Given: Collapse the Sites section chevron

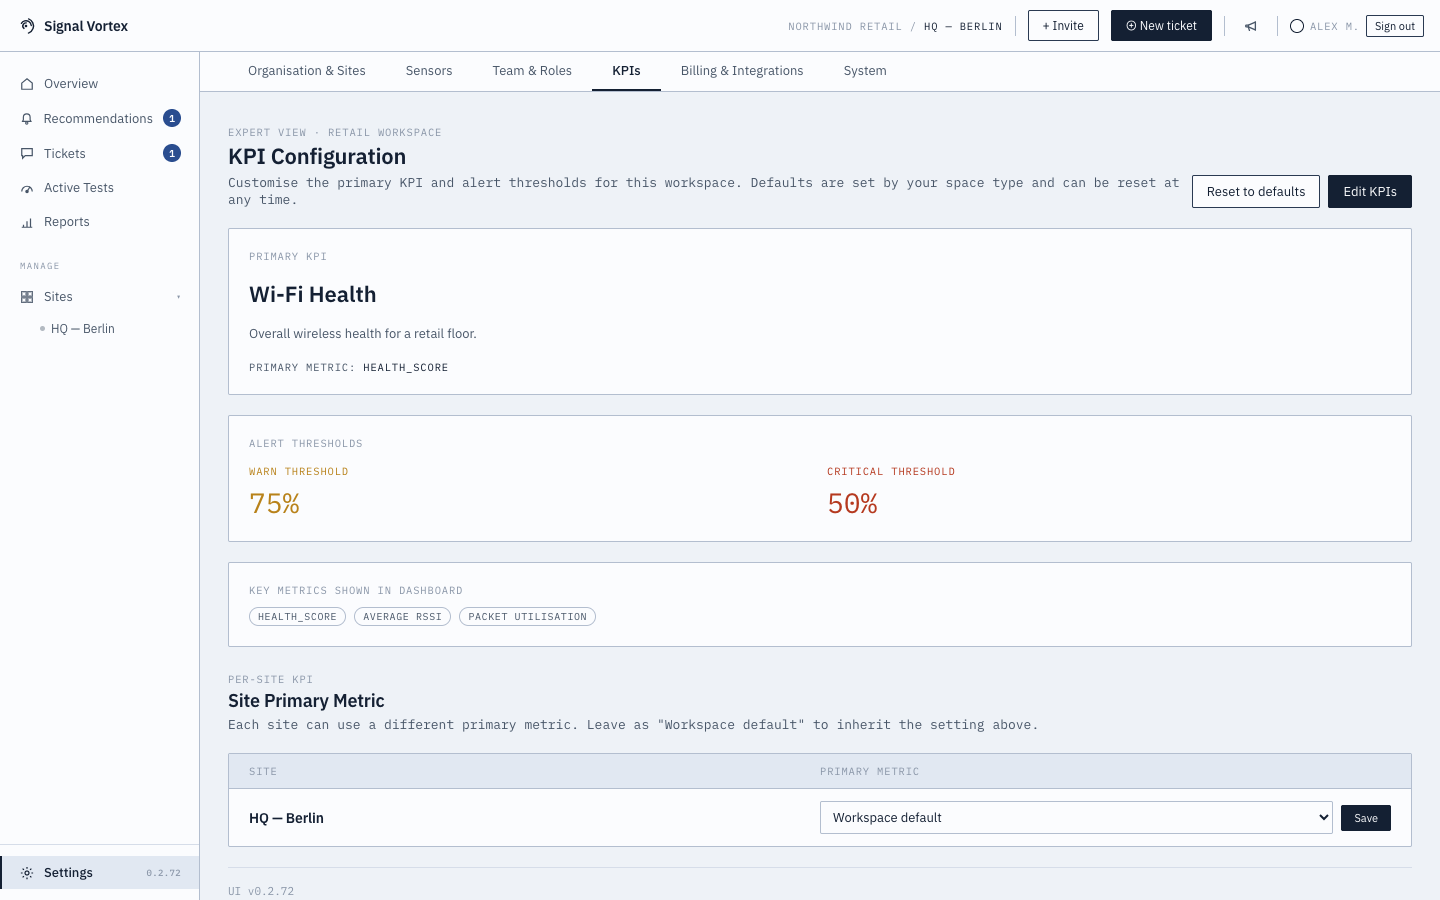Looking at the screenshot, I should click(179, 297).
